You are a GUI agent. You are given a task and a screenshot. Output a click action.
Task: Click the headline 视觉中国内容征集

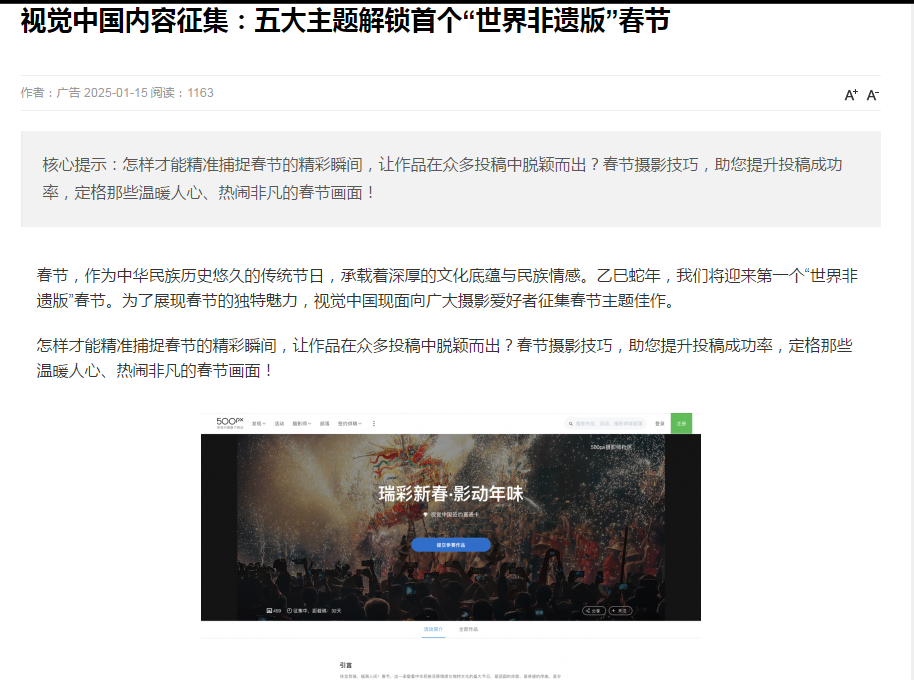tap(345, 22)
